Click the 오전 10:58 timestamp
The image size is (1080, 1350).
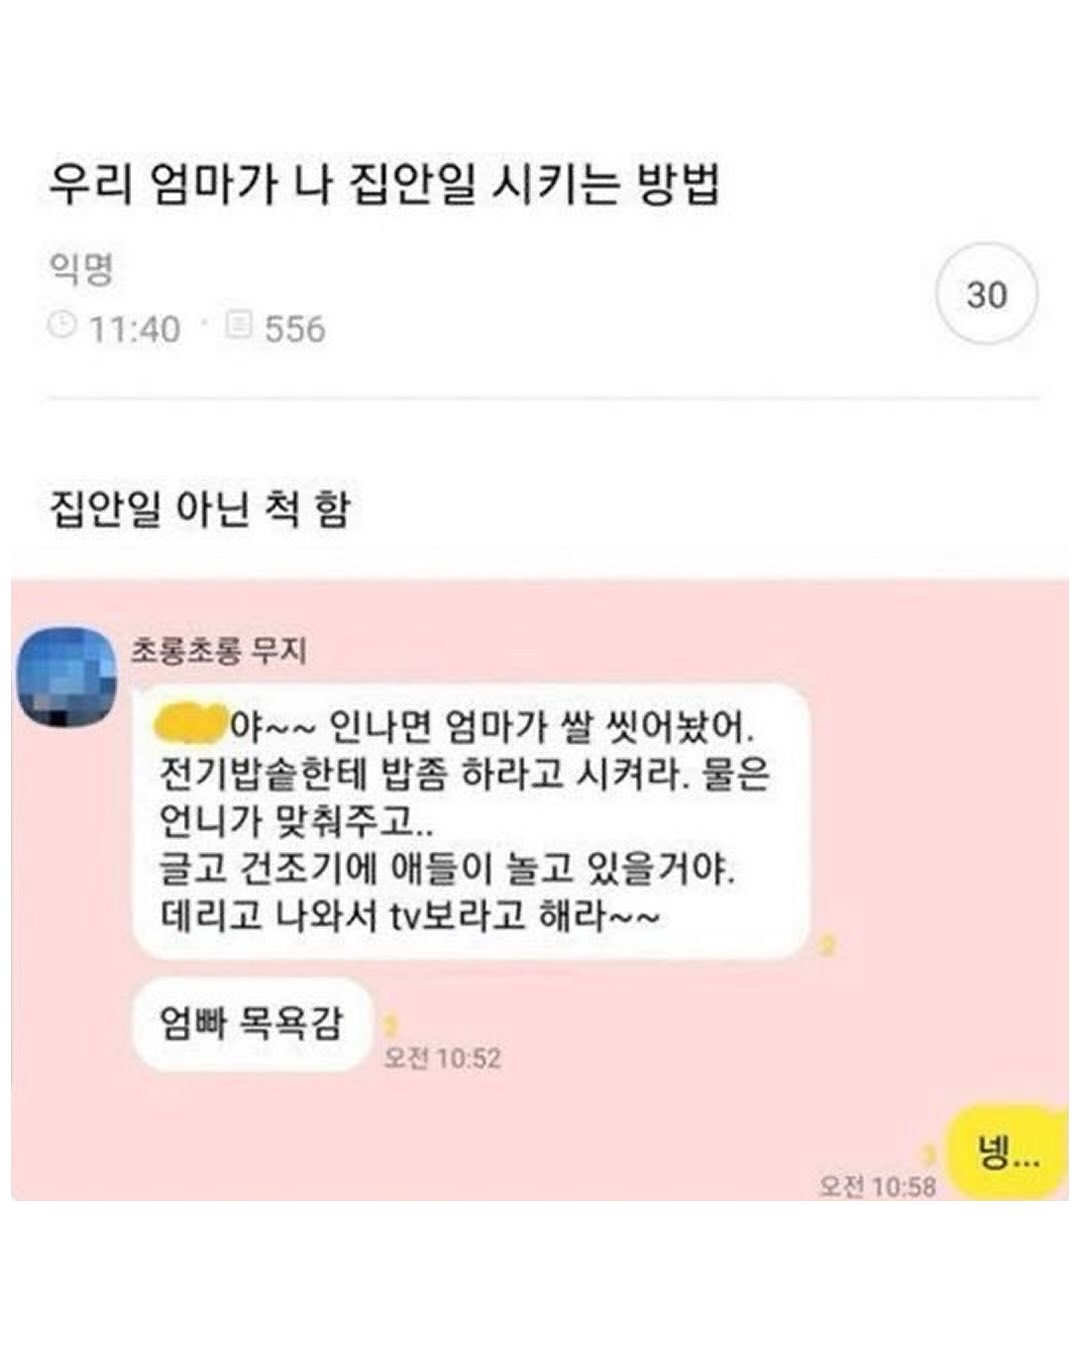coord(877,1186)
